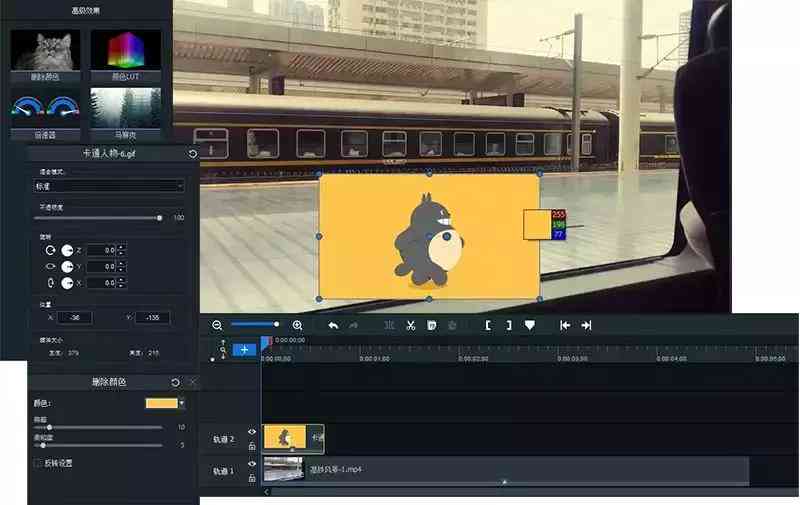Paste the clip on timeline

click(452, 325)
